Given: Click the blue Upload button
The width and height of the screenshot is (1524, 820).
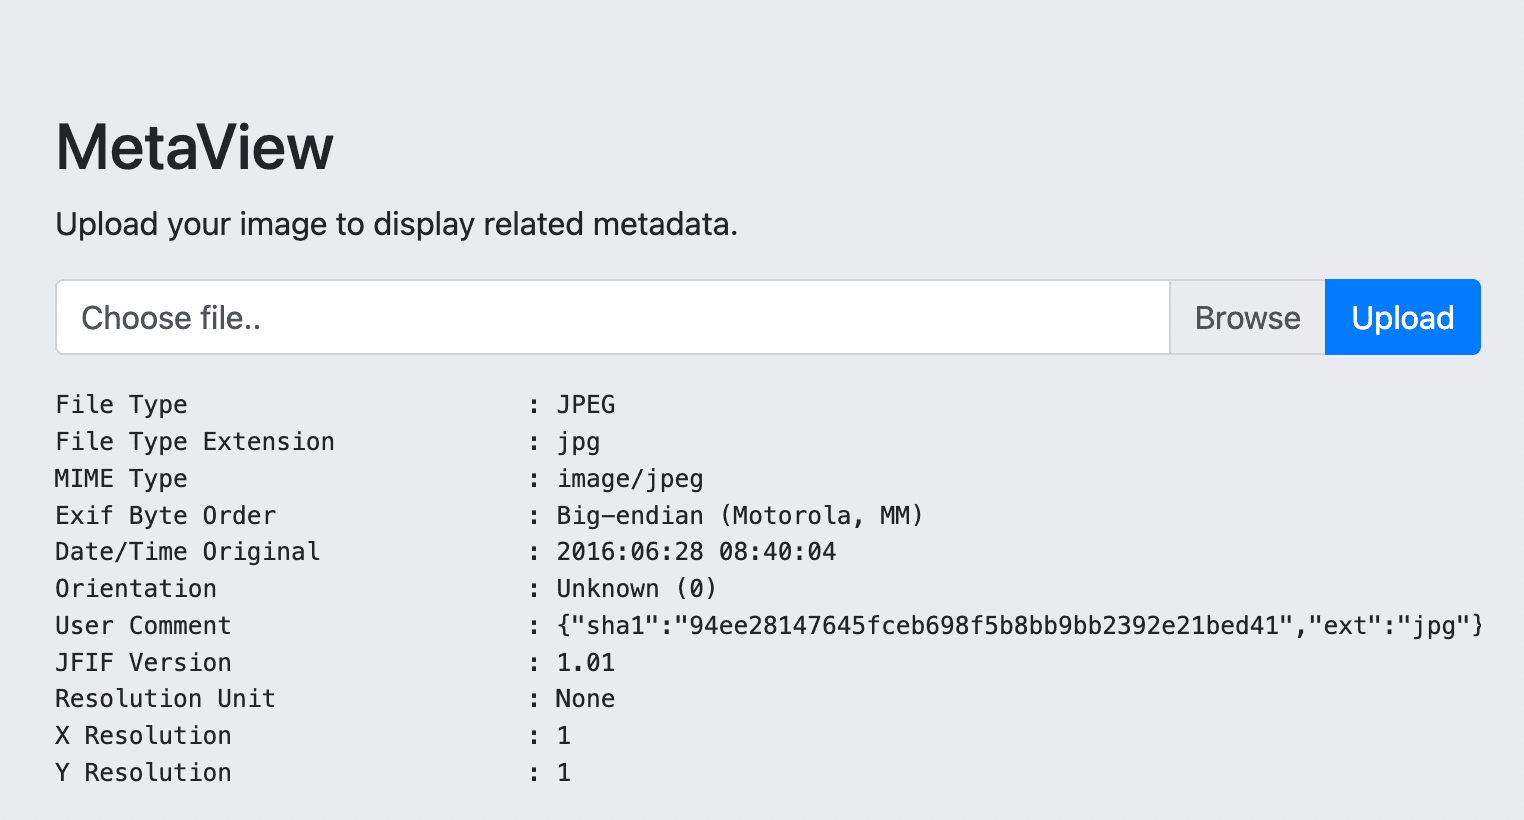Looking at the screenshot, I should [x=1402, y=317].
